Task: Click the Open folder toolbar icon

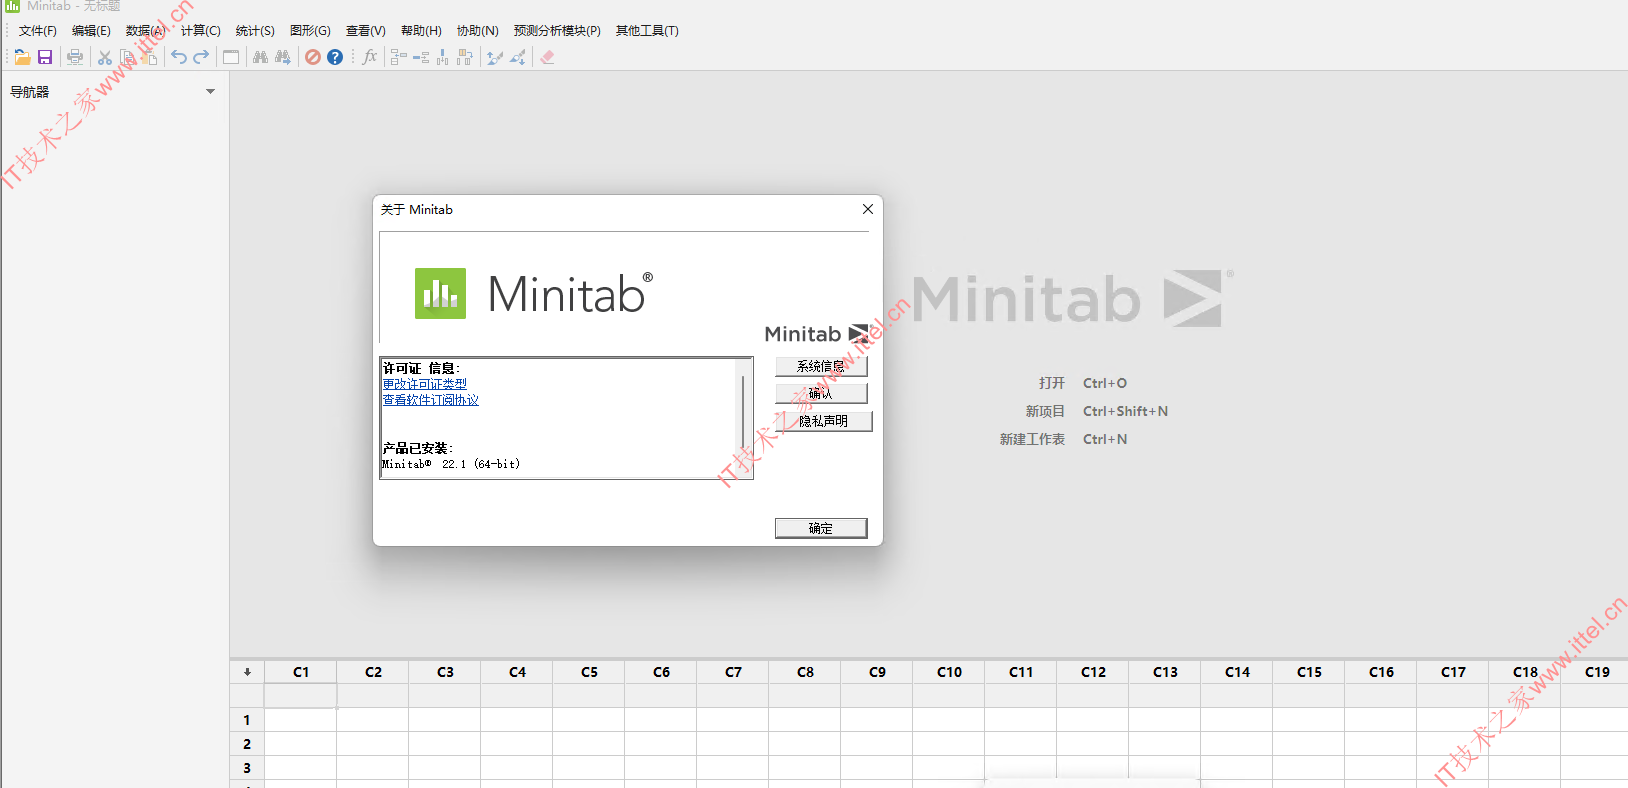Action: pyautogui.click(x=22, y=57)
